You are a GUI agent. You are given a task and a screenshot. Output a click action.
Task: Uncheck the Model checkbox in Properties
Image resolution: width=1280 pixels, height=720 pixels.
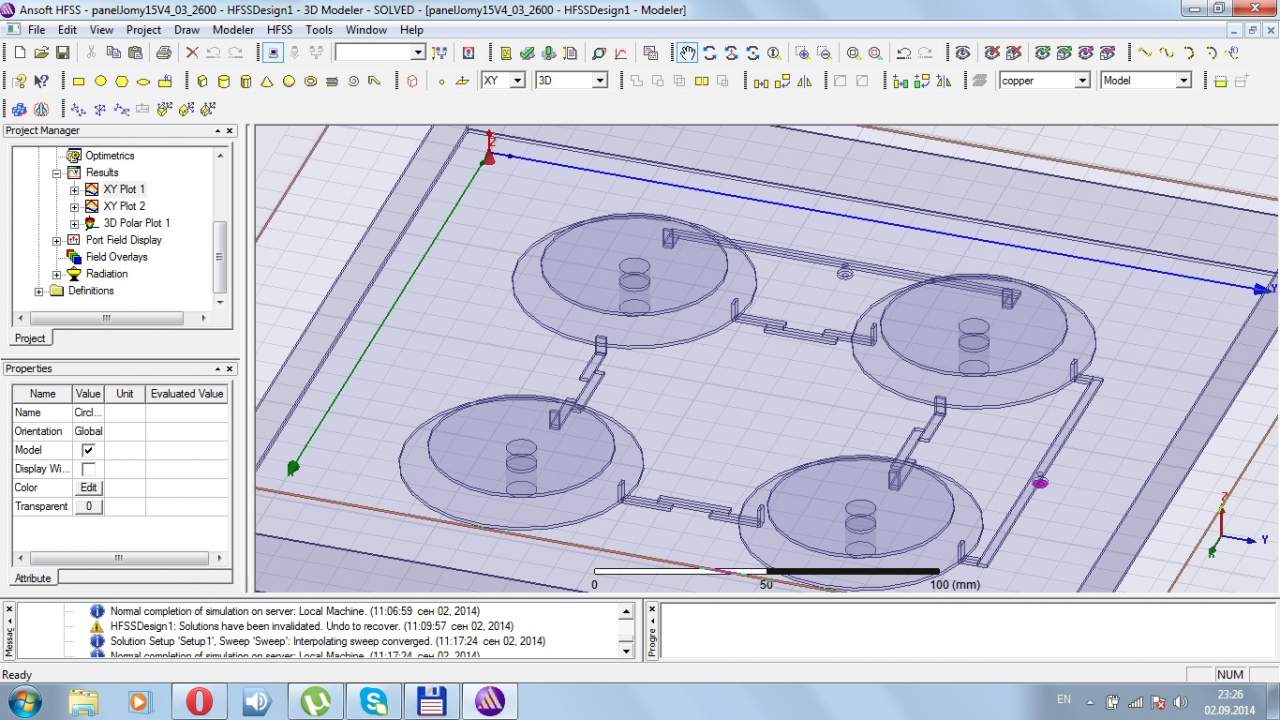click(x=88, y=450)
